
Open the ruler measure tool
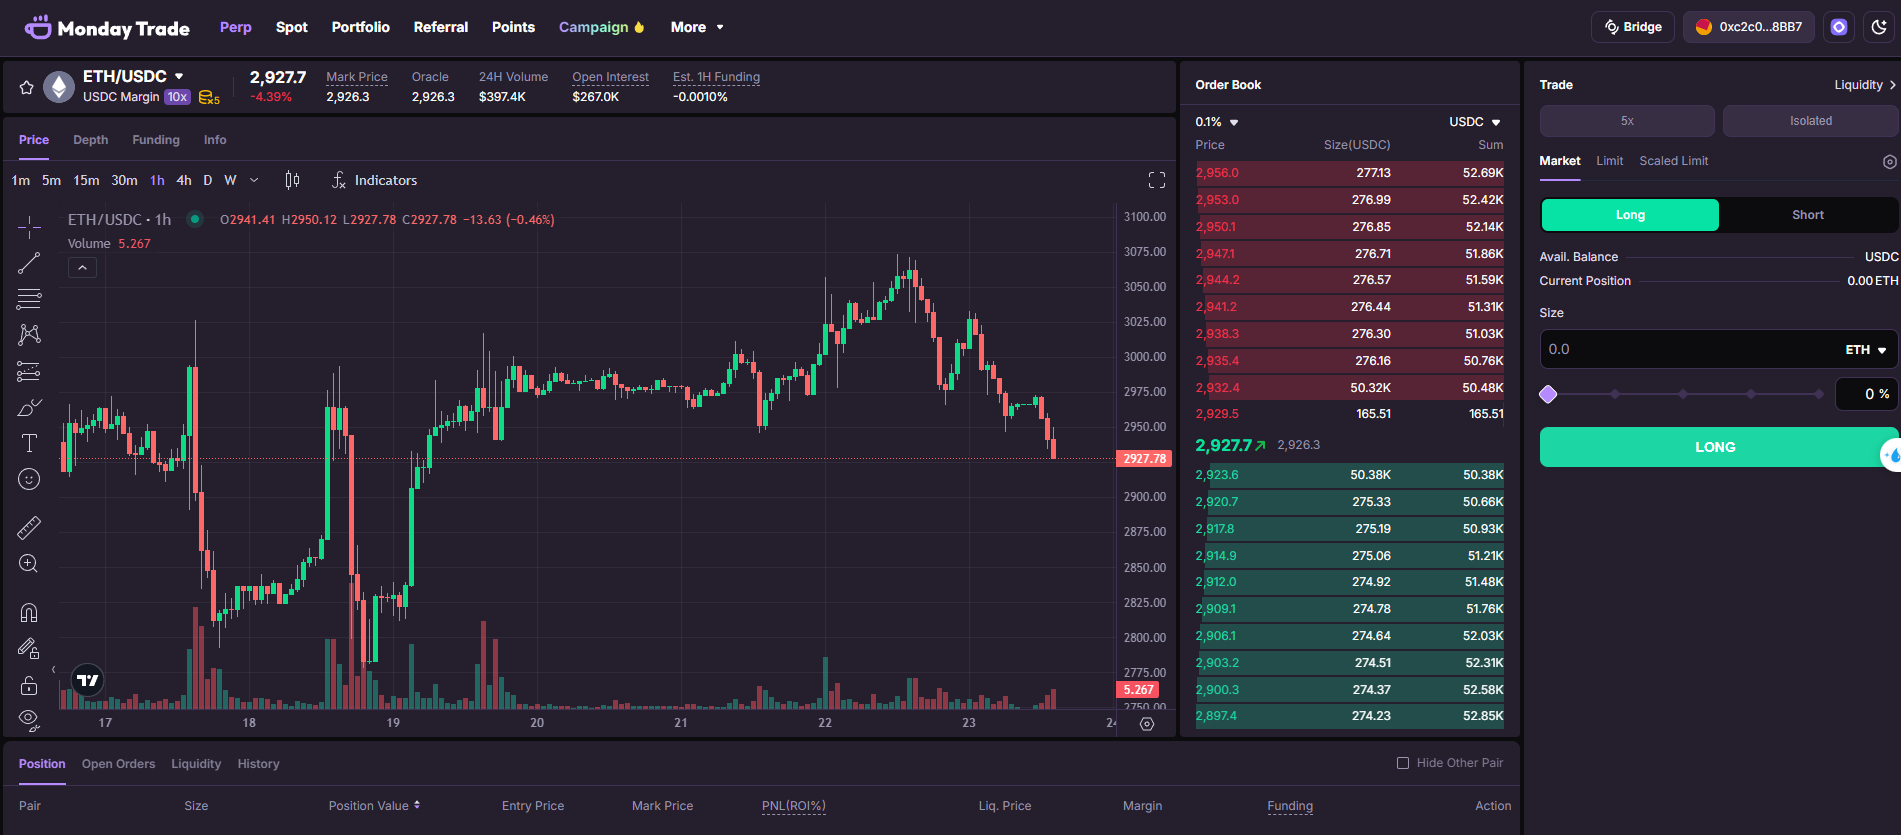pyautogui.click(x=29, y=527)
